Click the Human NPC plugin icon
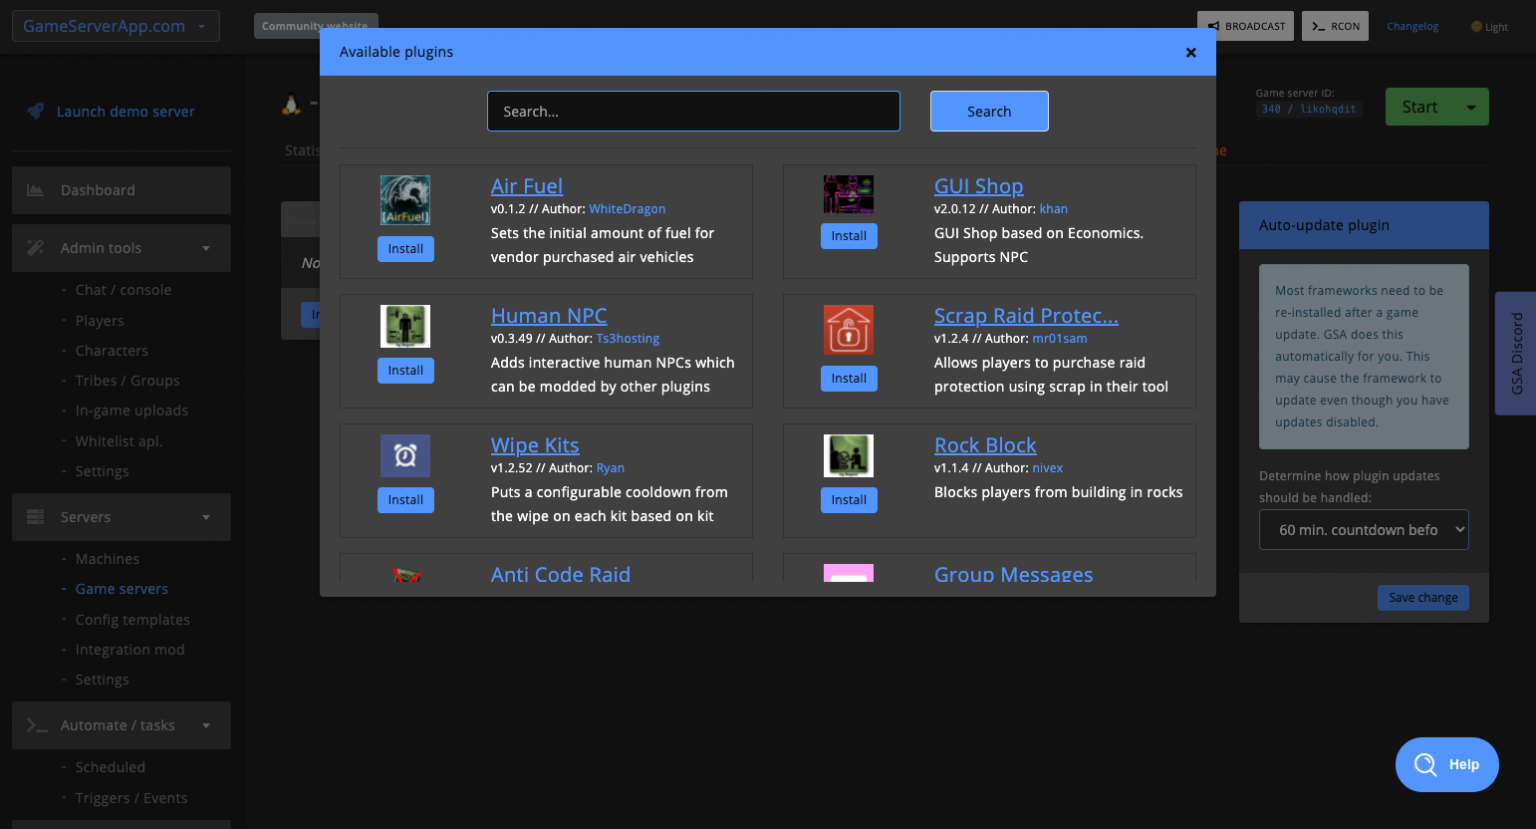Viewport: 1536px width, 829px height. [405, 326]
